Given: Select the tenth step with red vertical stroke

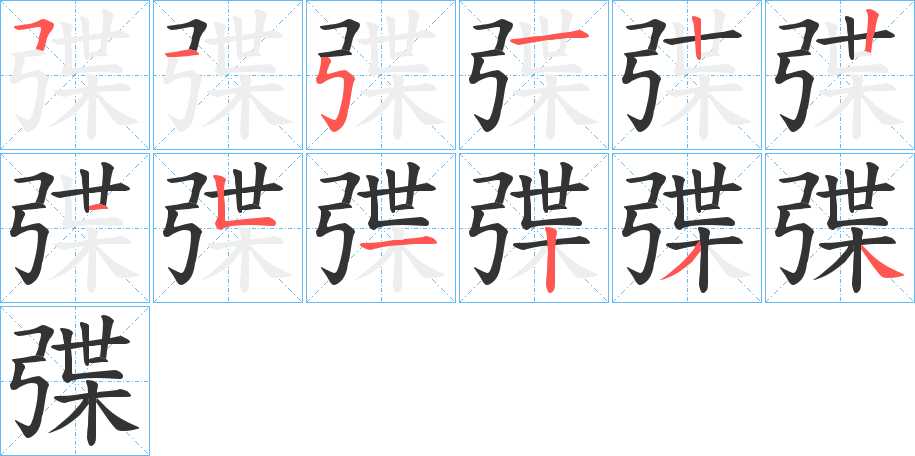Looking at the screenshot, I should pos(534,228).
